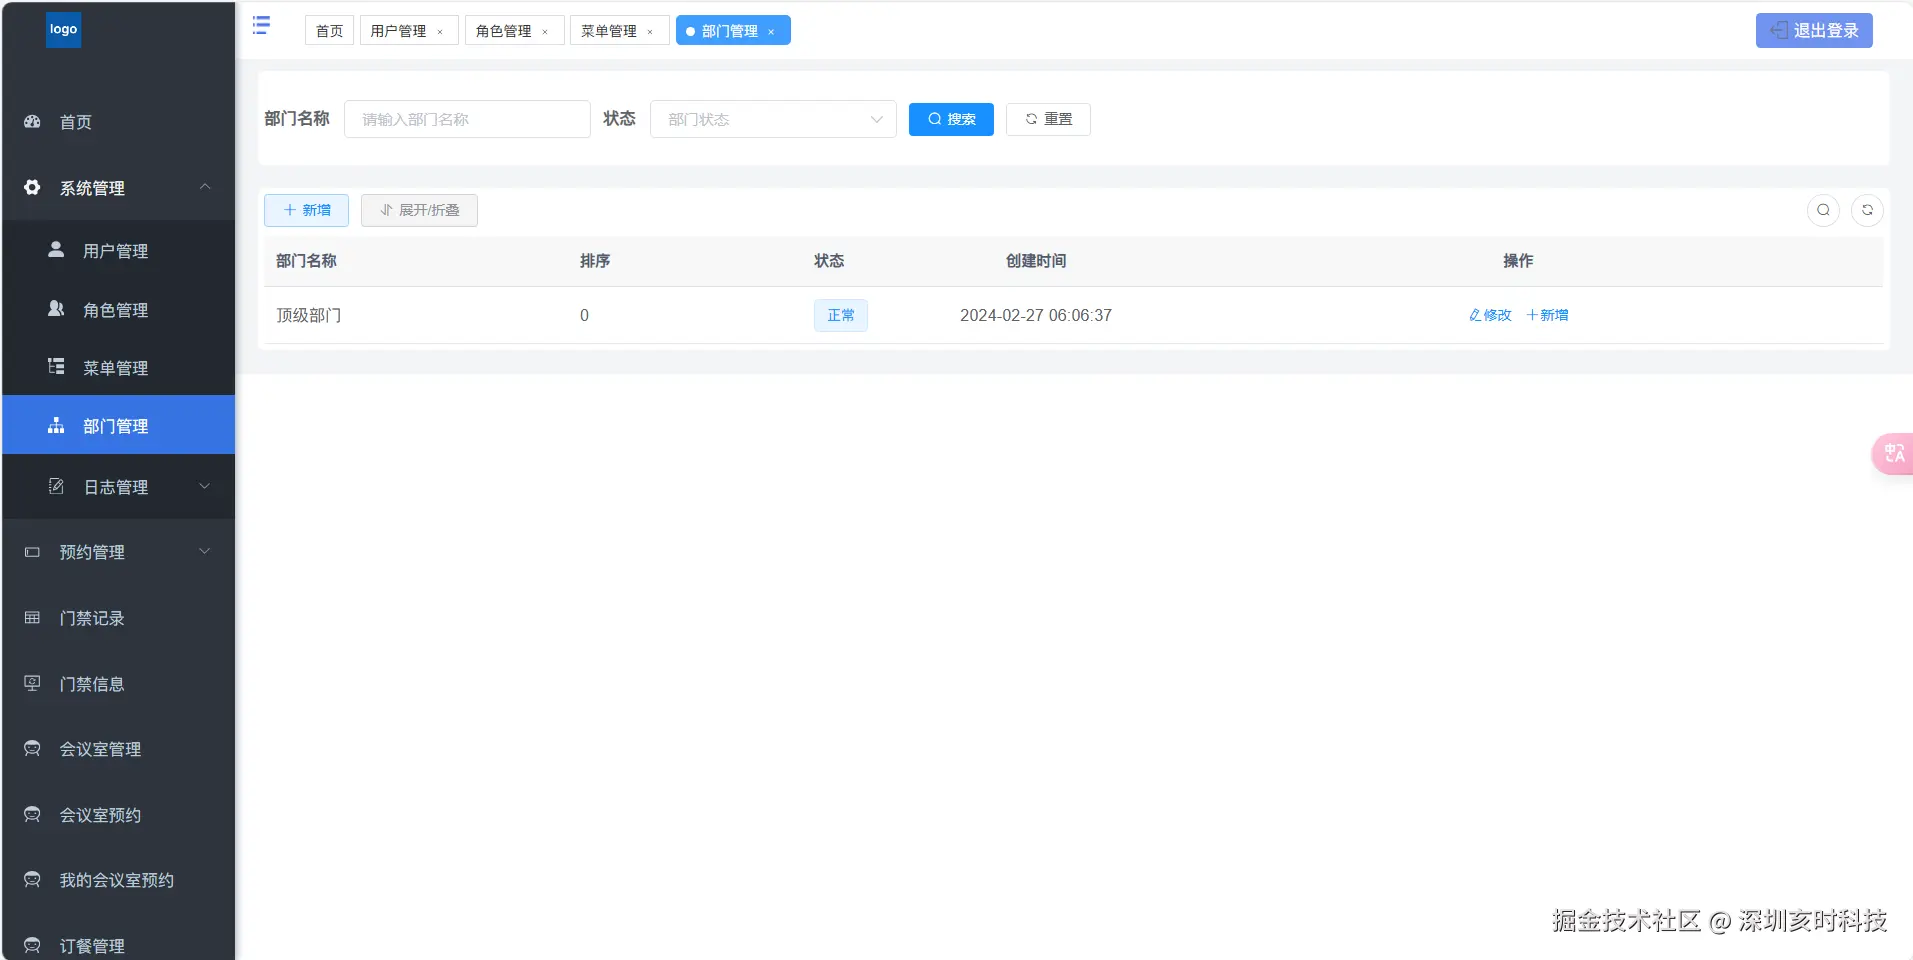The image size is (1913, 960).
Task: Open 菜单管理 in the sidebar
Action: click(x=118, y=368)
